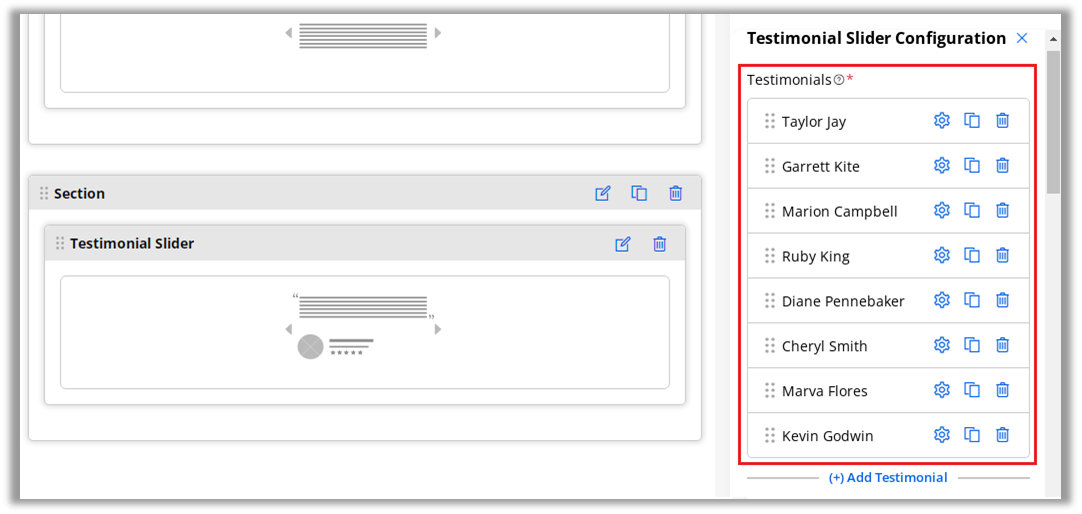Select the Testimonial Slider preview thumbnail

pyautogui.click(x=364, y=331)
